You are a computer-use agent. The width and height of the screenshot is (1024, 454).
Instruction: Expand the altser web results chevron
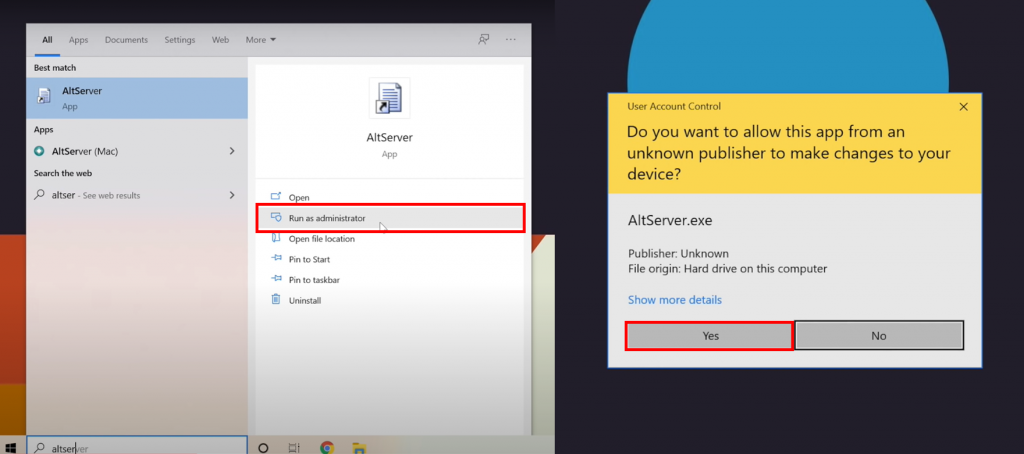[232, 195]
